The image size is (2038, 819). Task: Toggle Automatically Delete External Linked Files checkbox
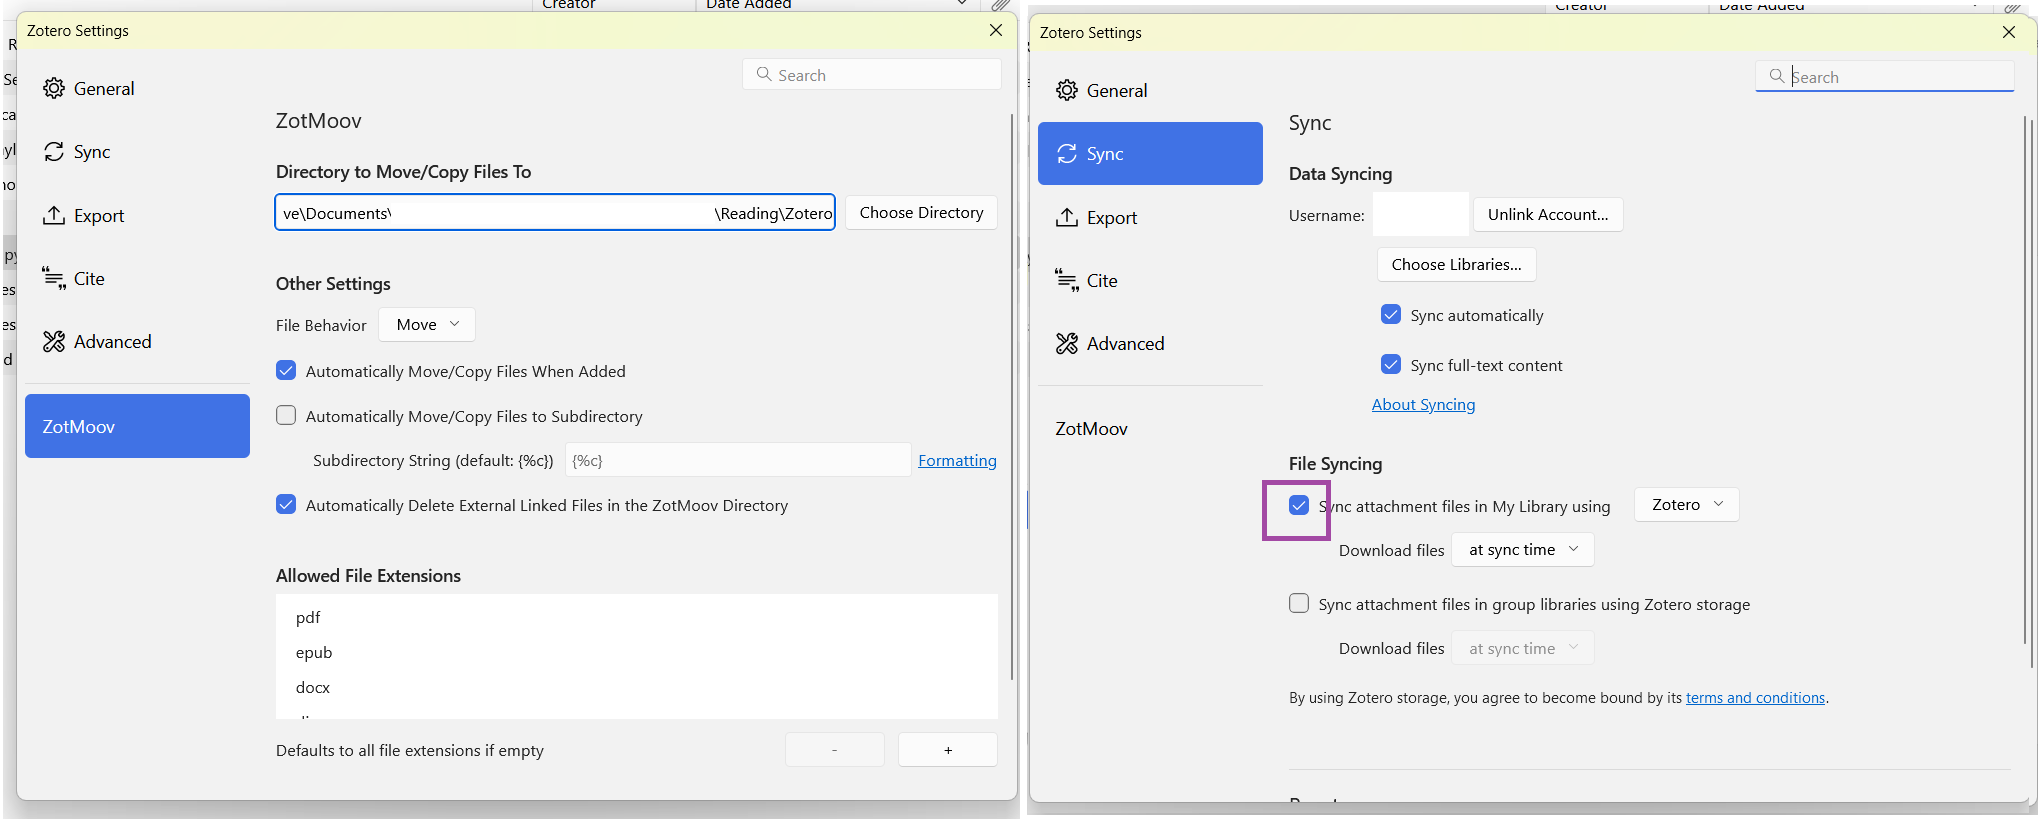click(286, 505)
